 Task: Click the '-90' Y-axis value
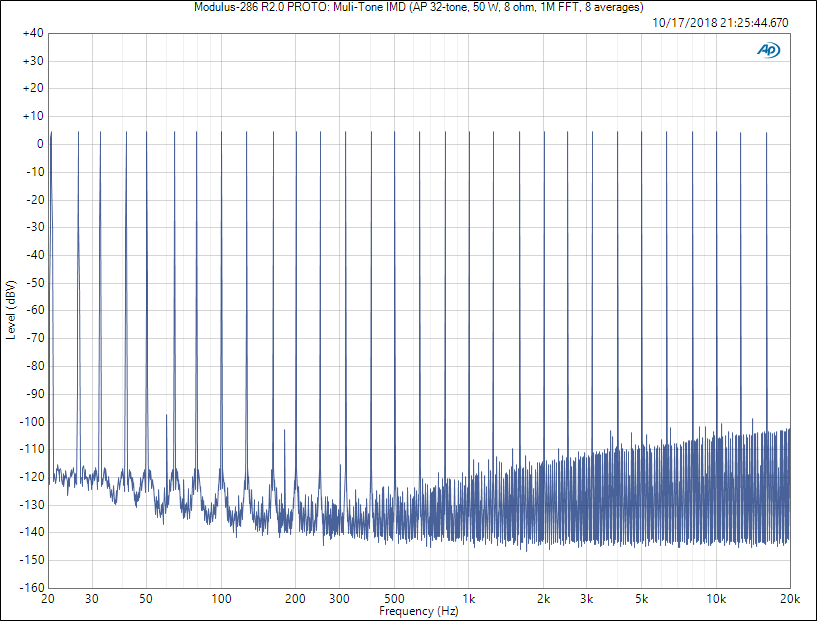pos(35,394)
